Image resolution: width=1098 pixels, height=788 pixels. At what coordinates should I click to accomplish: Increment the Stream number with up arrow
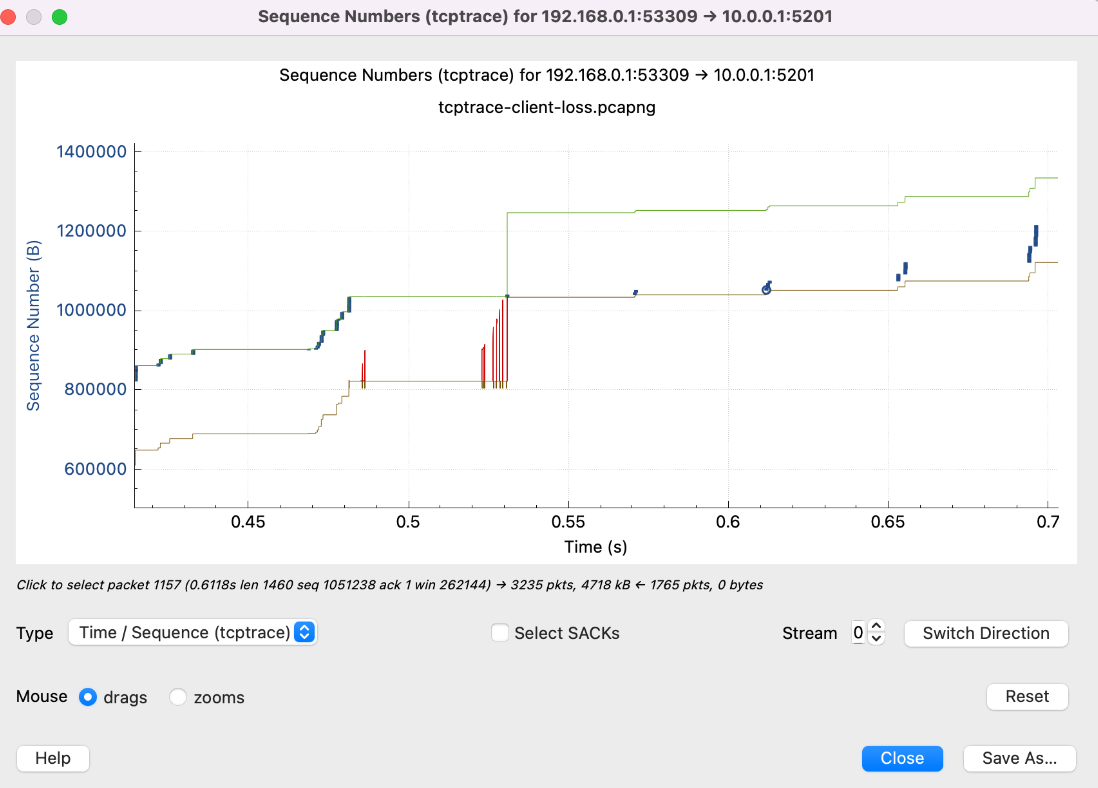(877, 627)
